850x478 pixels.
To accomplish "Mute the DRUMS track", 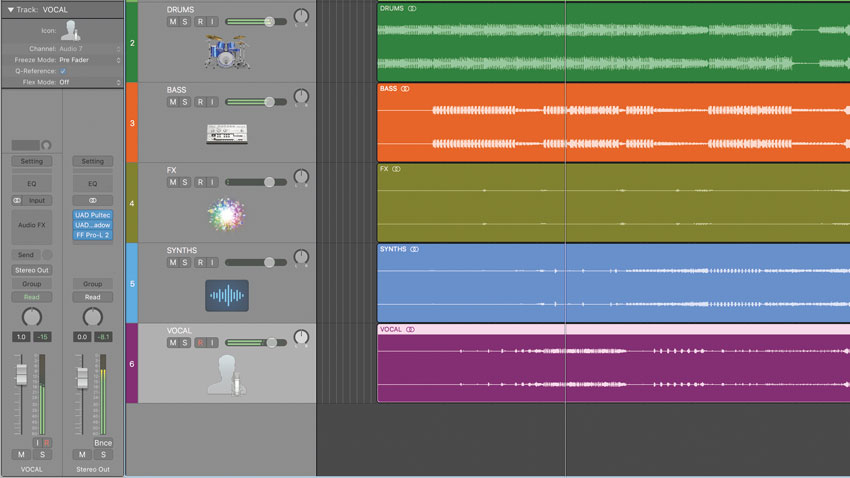I will [173, 22].
